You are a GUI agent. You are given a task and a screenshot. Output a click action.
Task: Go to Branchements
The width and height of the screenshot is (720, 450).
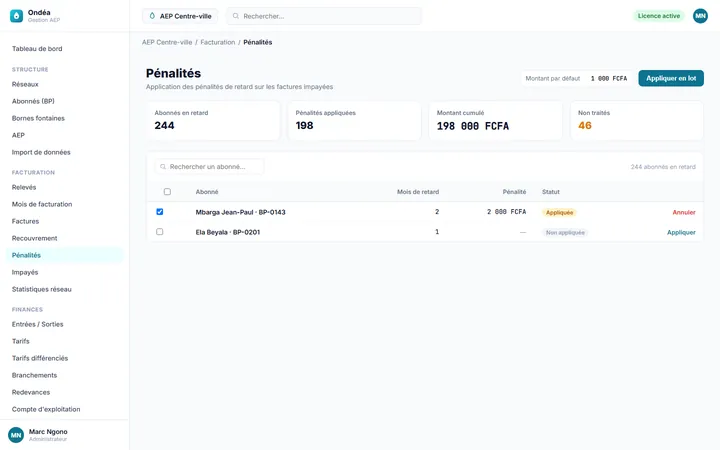[x=34, y=375]
